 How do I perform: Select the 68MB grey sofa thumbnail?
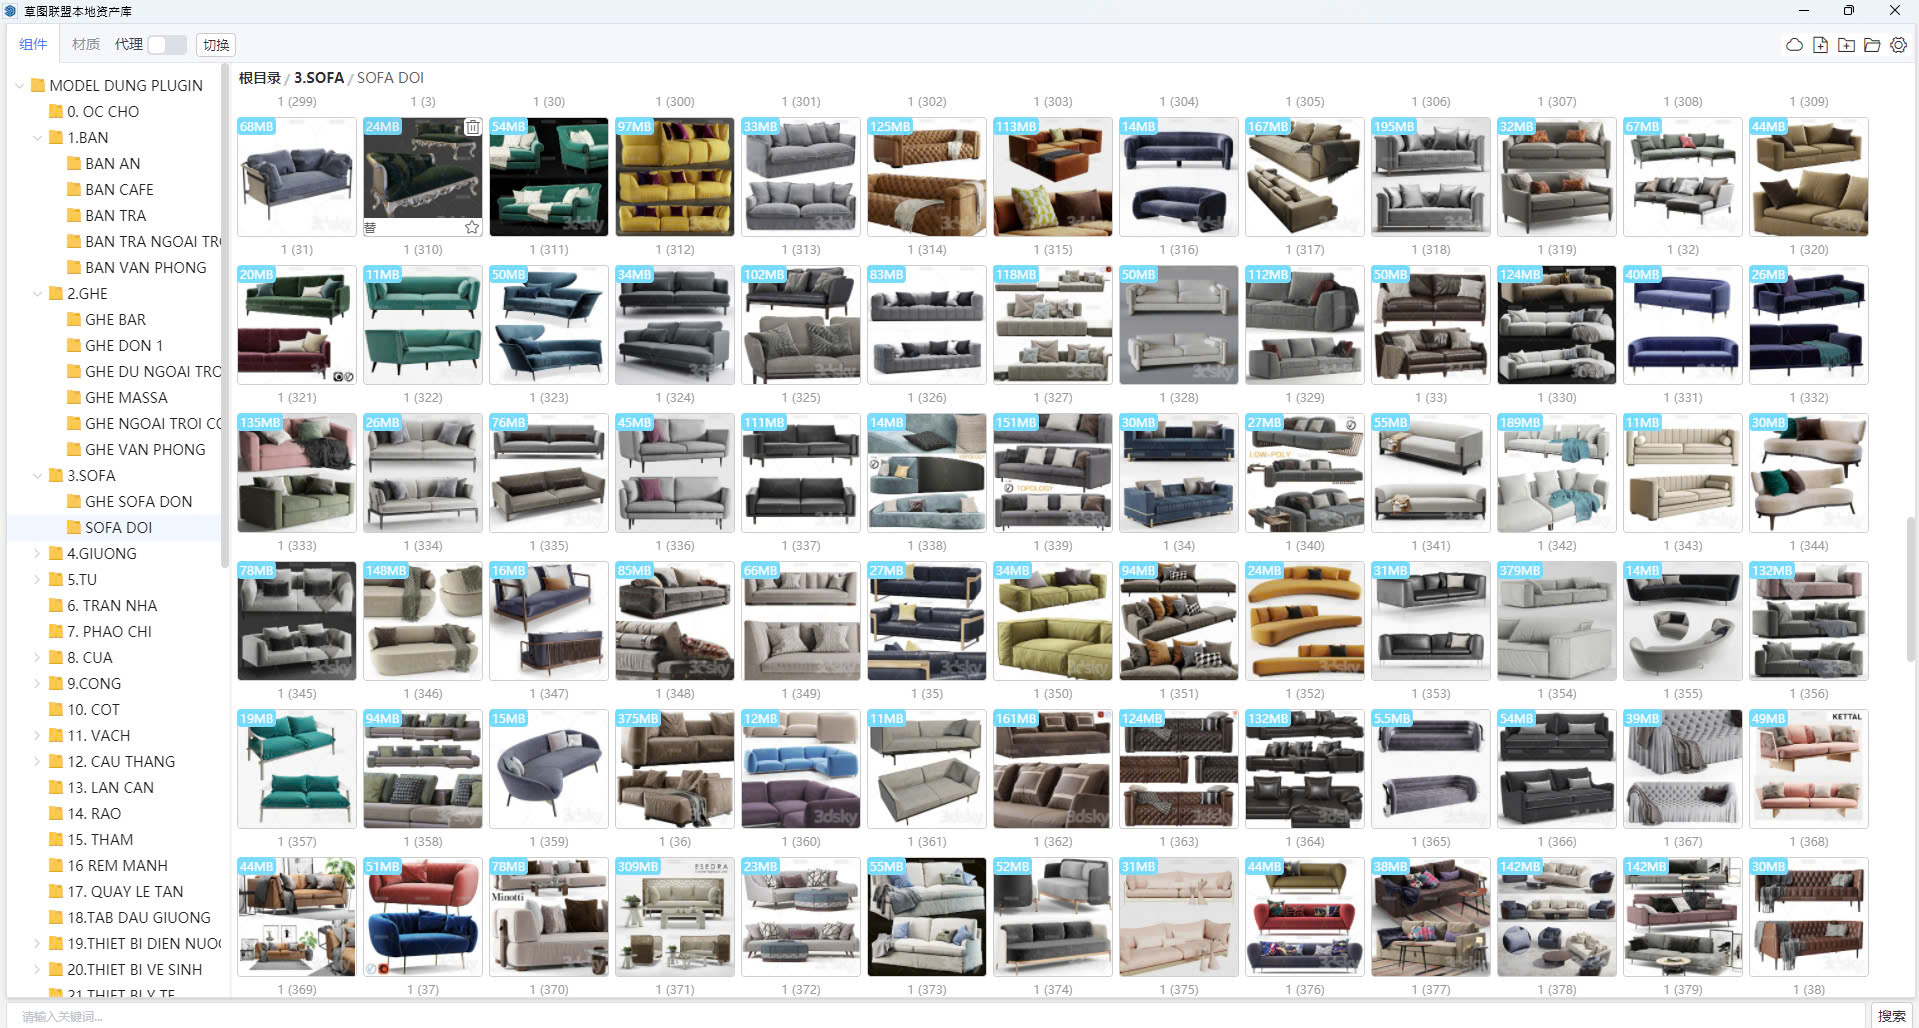click(x=297, y=177)
